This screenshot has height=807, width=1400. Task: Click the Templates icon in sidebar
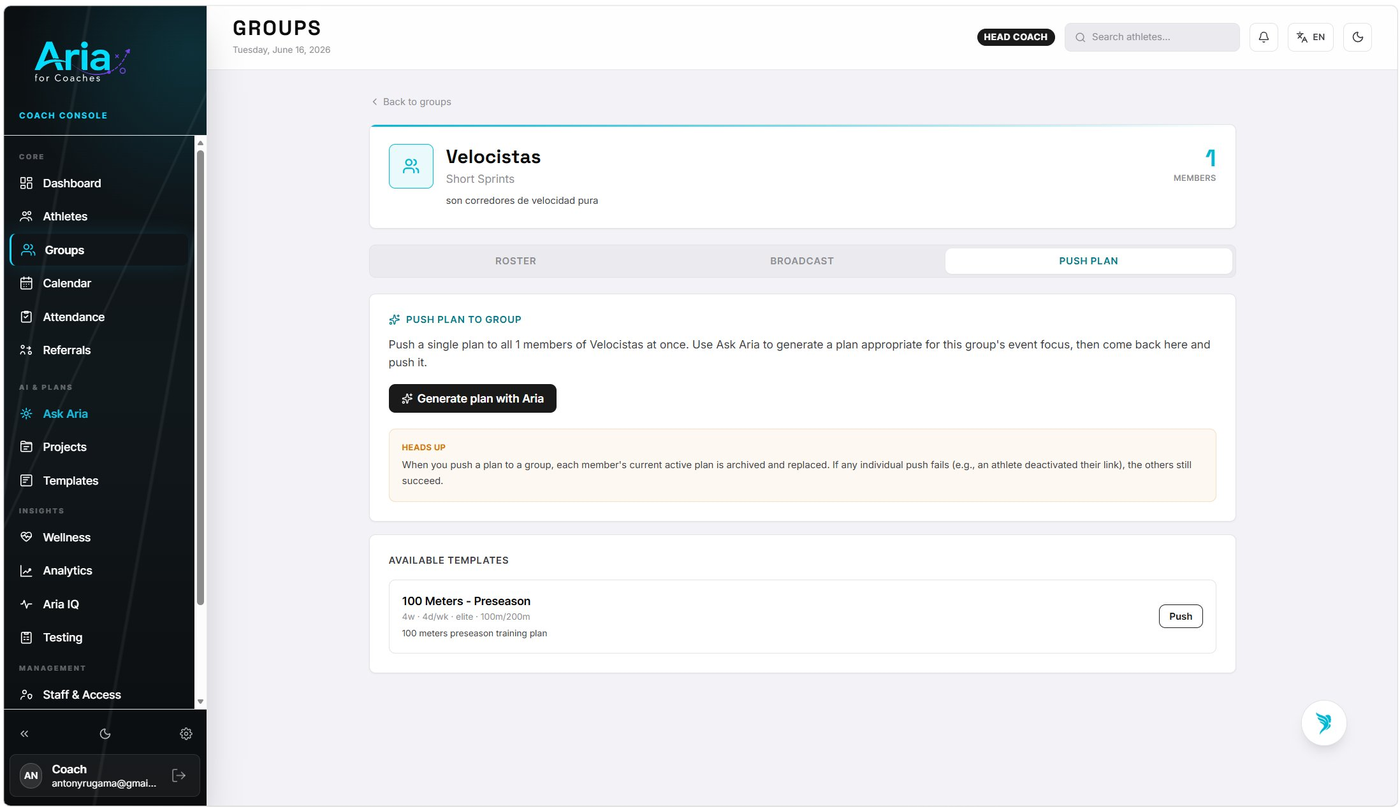click(x=27, y=481)
